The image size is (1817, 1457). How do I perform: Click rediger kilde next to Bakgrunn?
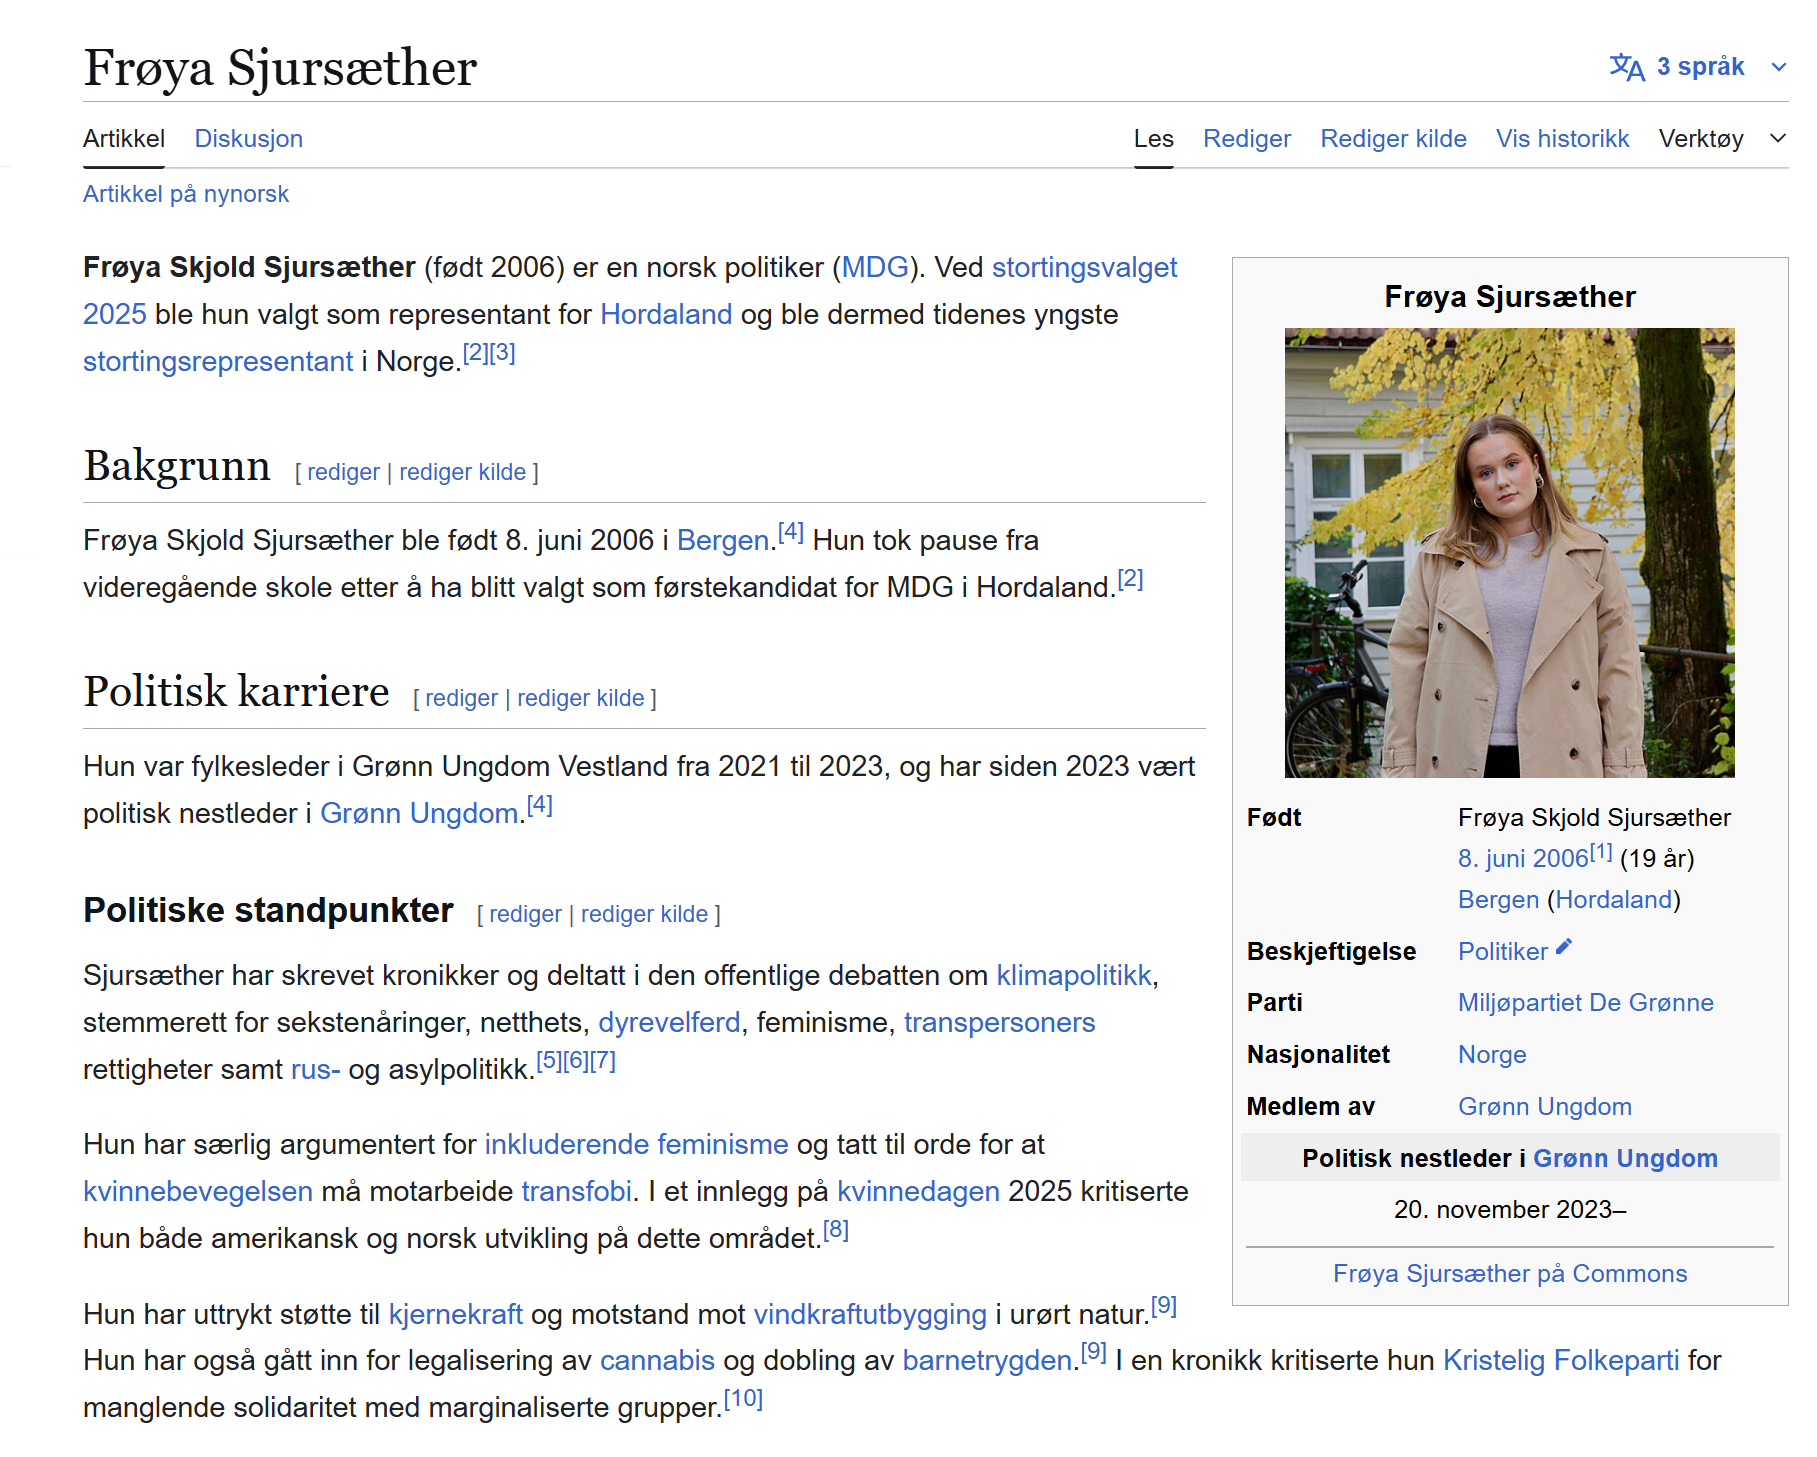click(463, 472)
